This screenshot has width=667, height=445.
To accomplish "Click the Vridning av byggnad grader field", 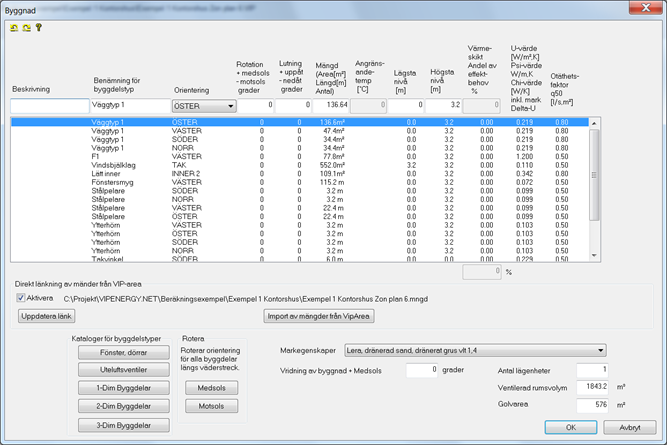I will [x=422, y=370].
